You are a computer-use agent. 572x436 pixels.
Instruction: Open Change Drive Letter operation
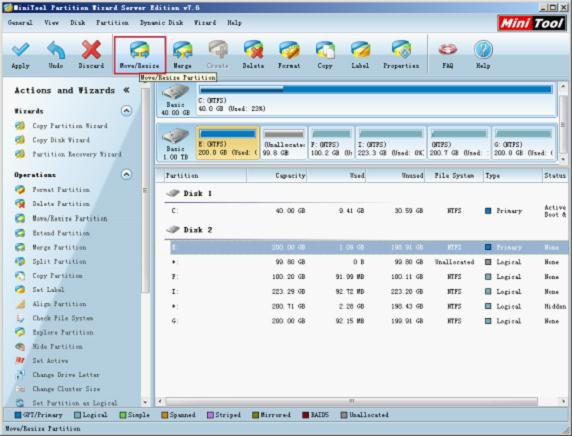coord(57,375)
